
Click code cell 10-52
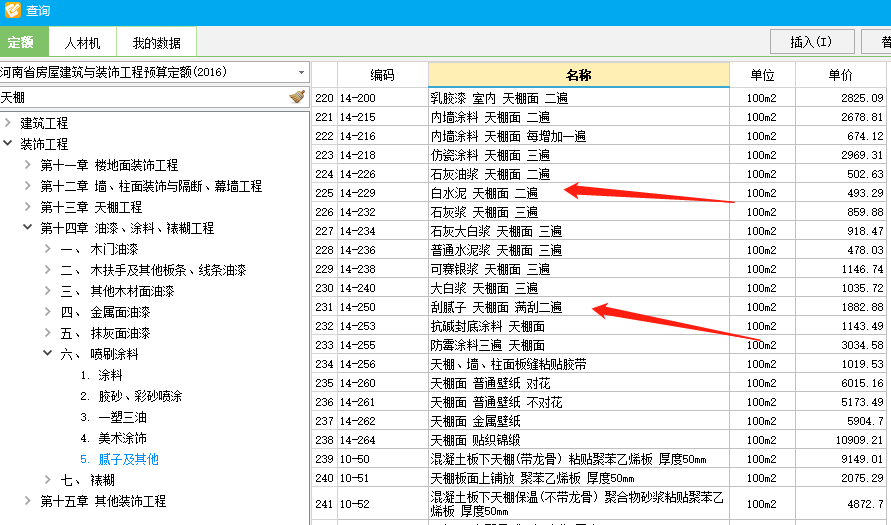tap(382, 504)
